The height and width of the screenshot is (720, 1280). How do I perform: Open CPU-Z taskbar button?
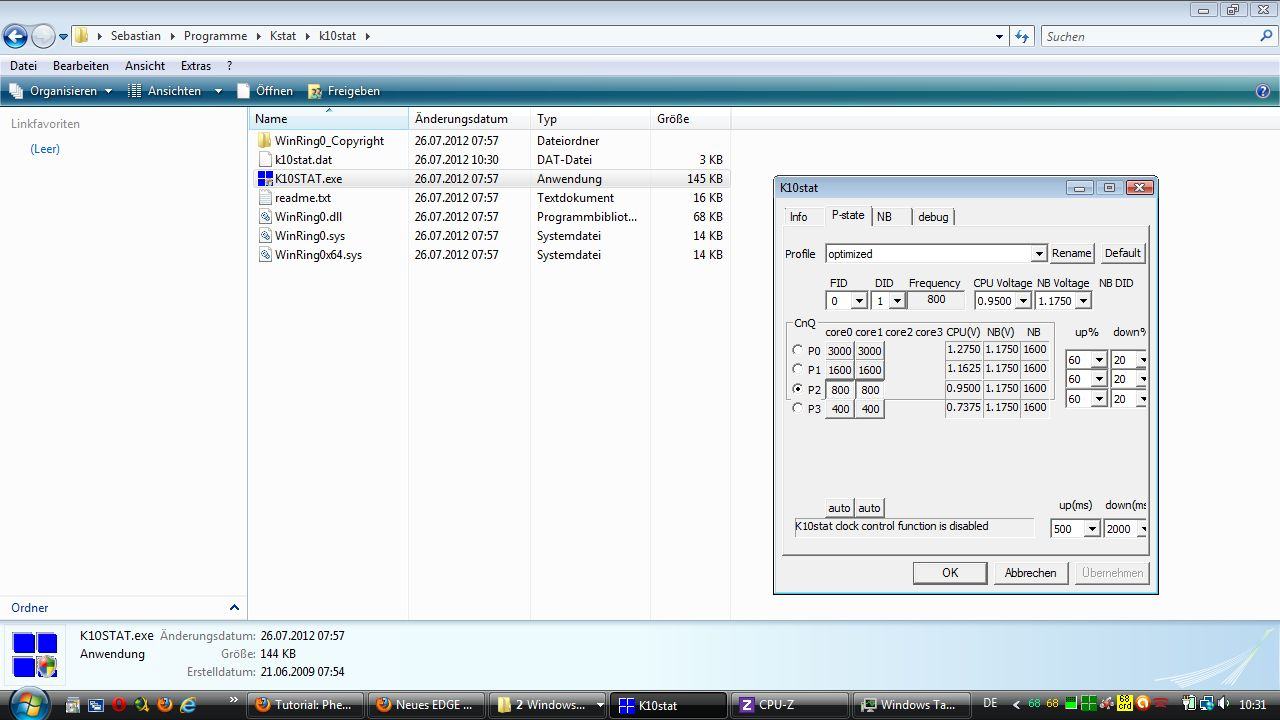pos(791,705)
